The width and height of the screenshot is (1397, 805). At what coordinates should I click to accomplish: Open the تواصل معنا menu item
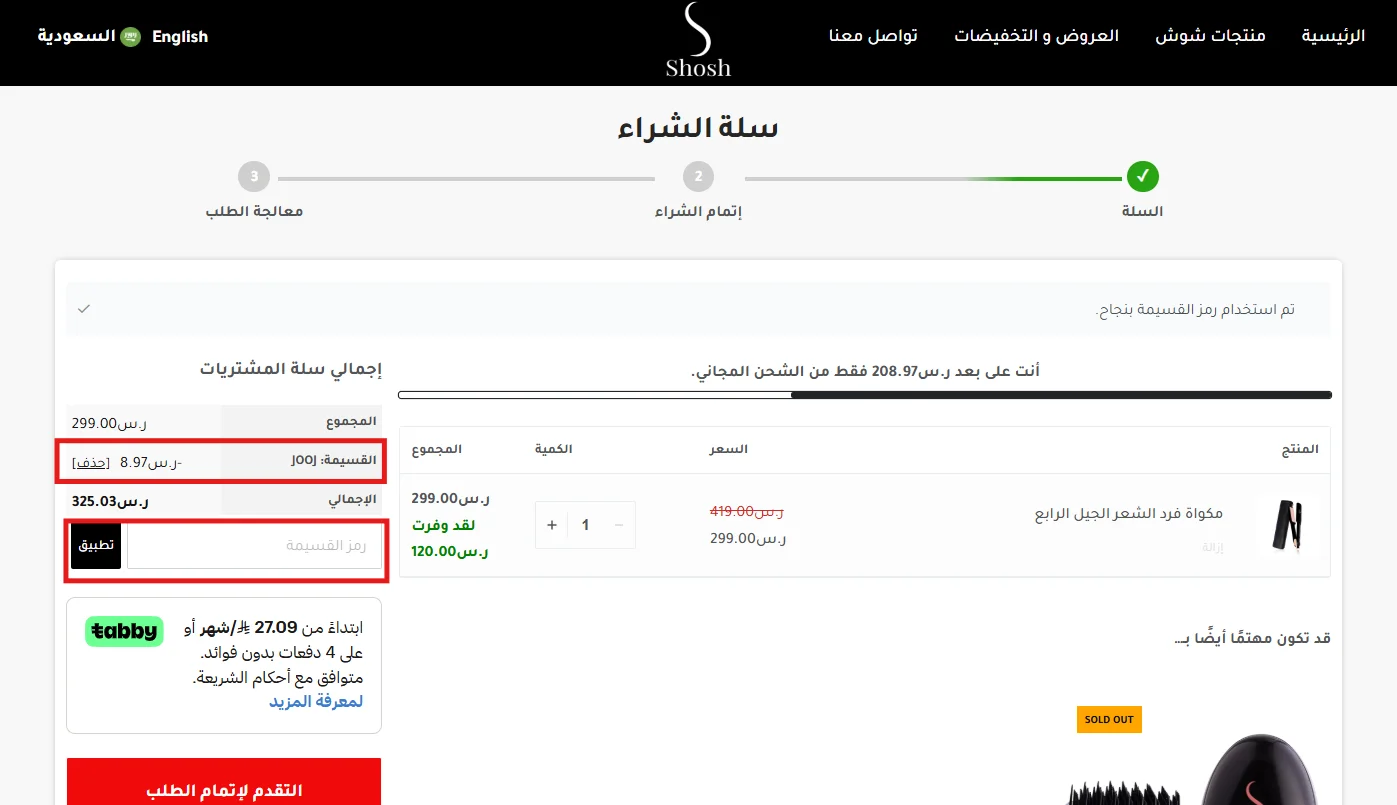coord(873,36)
